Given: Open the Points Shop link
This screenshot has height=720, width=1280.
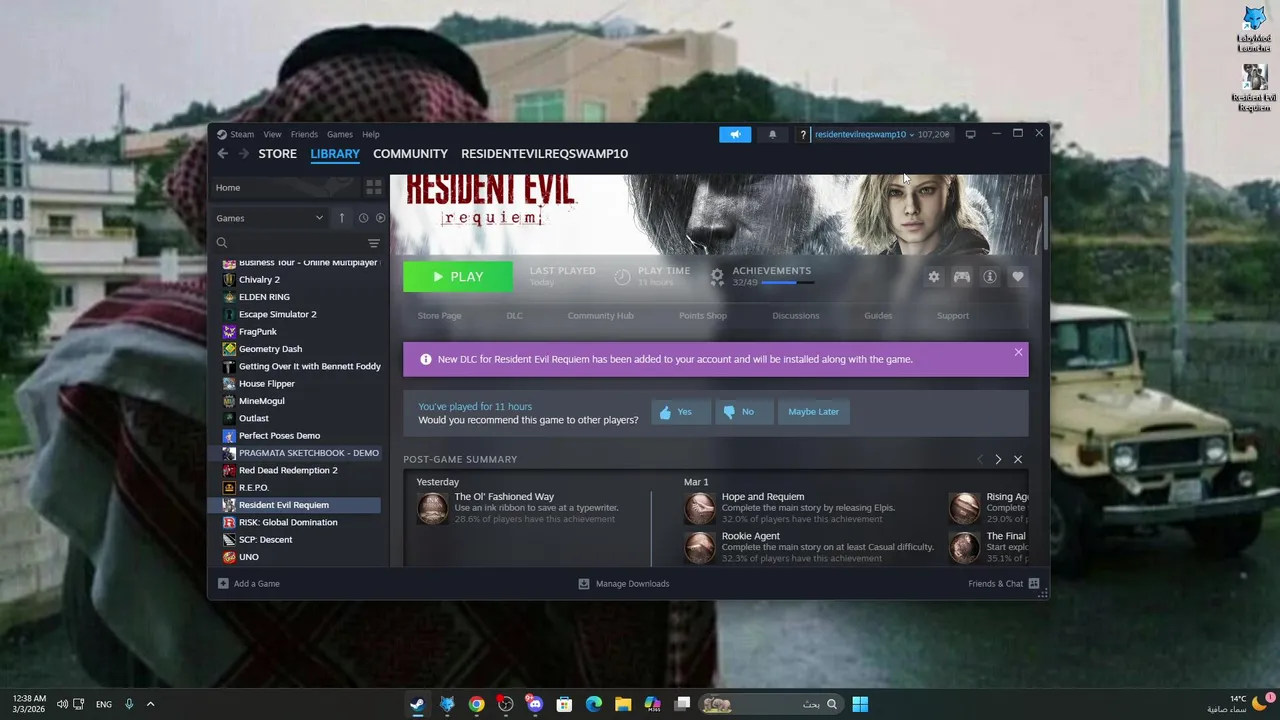Looking at the screenshot, I should coord(703,315).
